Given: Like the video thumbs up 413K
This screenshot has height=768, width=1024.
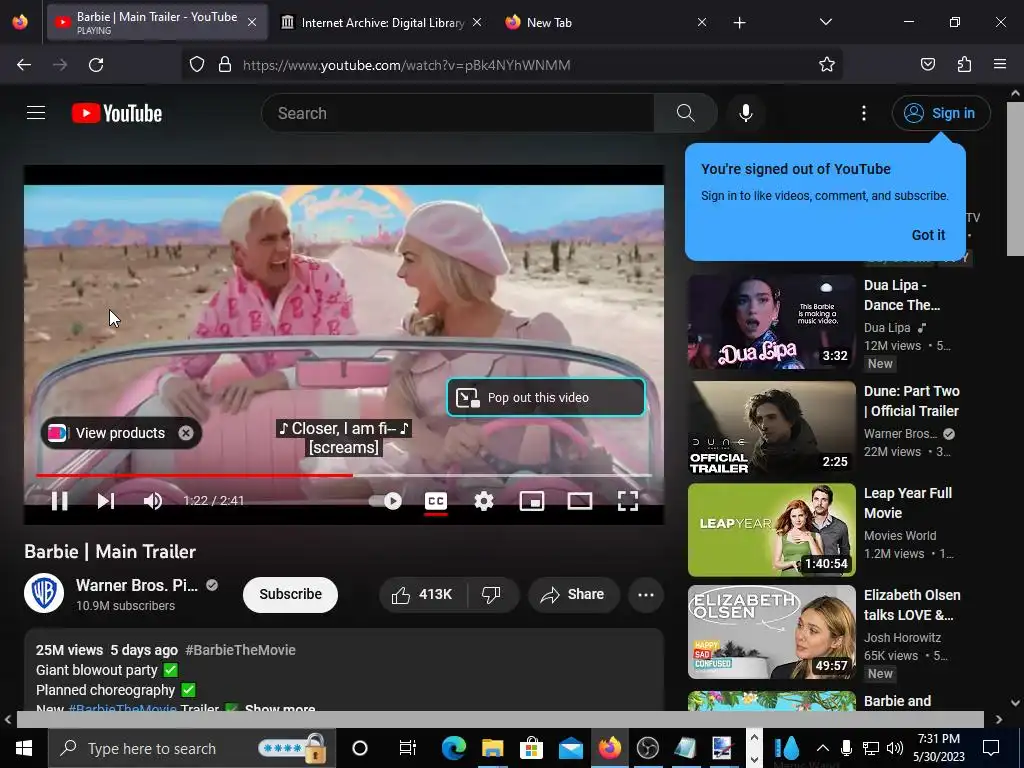Looking at the screenshot, I should click(x=423, y=594).
